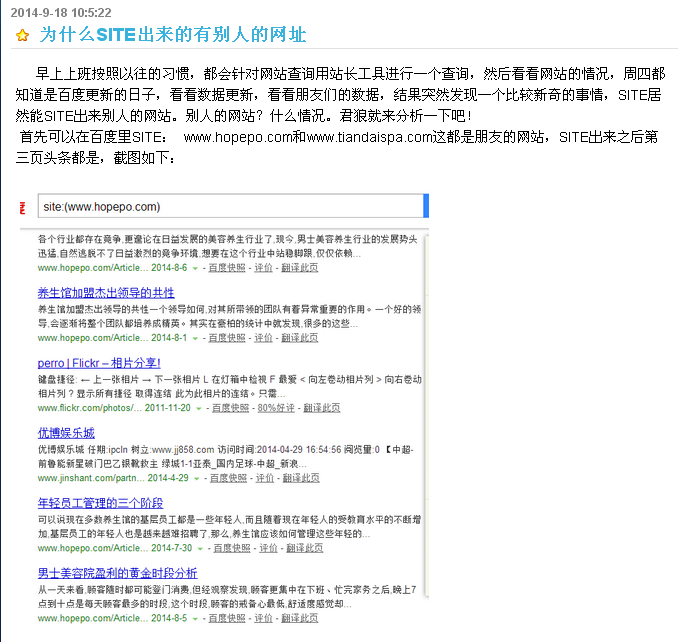Viewport: 682px width, 642px height.
Task: Open the result 男士美容院盈利的黄金时段分析
Action: click(x=117, y=573)
